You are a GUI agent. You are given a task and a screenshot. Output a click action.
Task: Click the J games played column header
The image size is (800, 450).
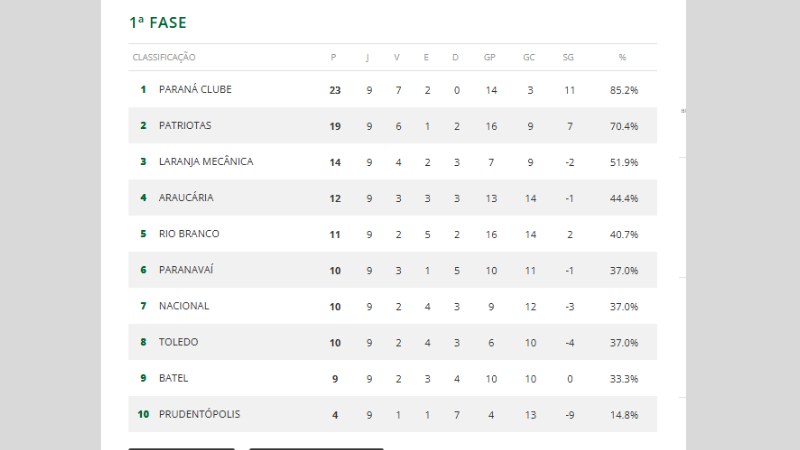pos(368,57)
